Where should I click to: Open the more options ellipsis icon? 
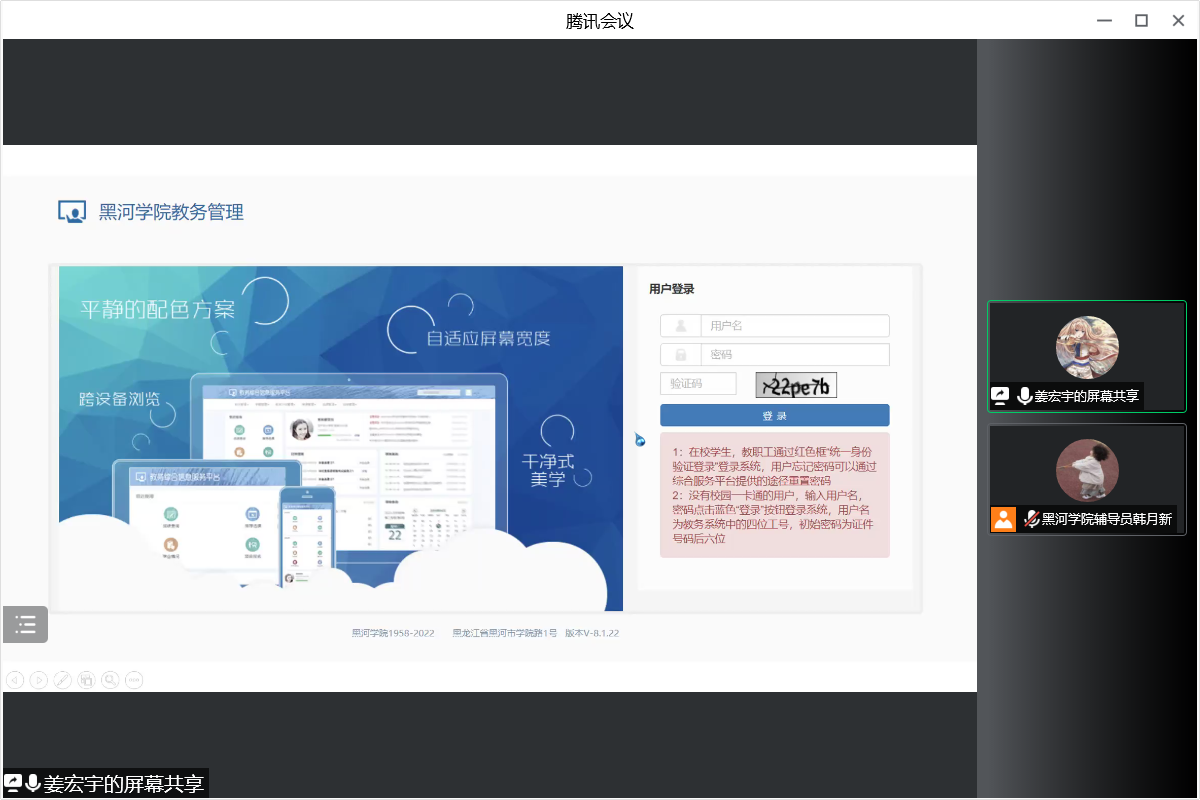pyautogui.click(x=133, y=680)
